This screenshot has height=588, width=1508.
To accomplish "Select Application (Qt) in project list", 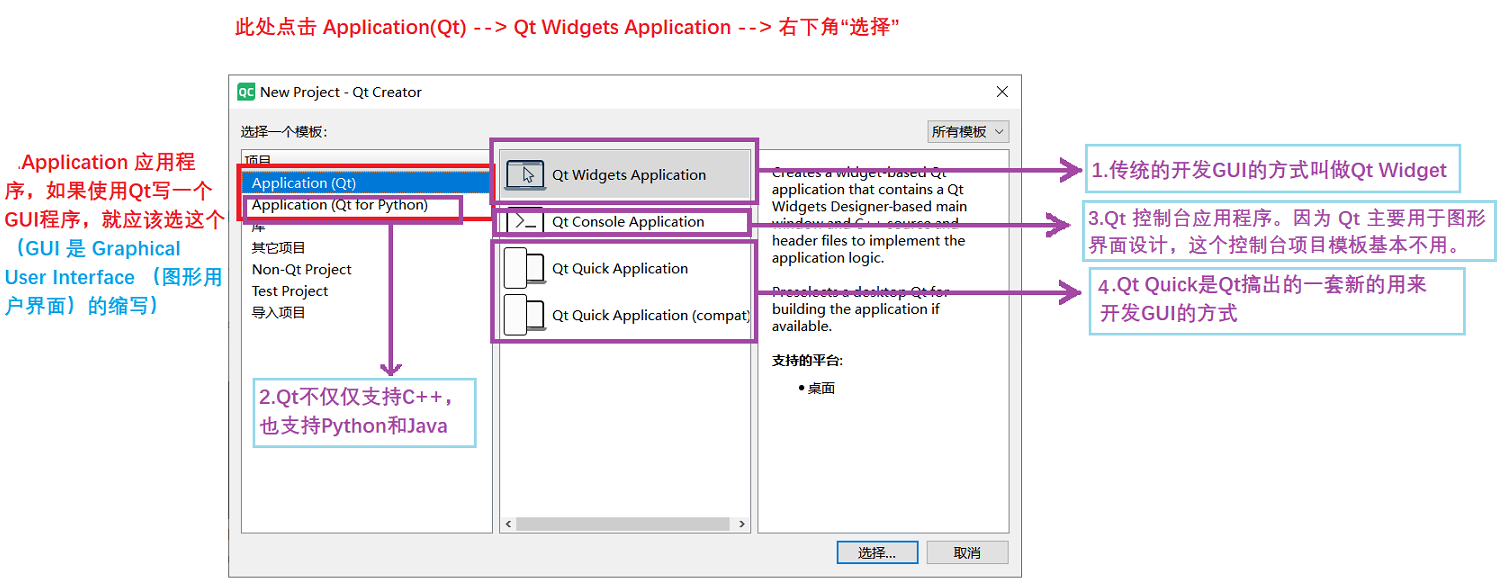I will point(366,183).
